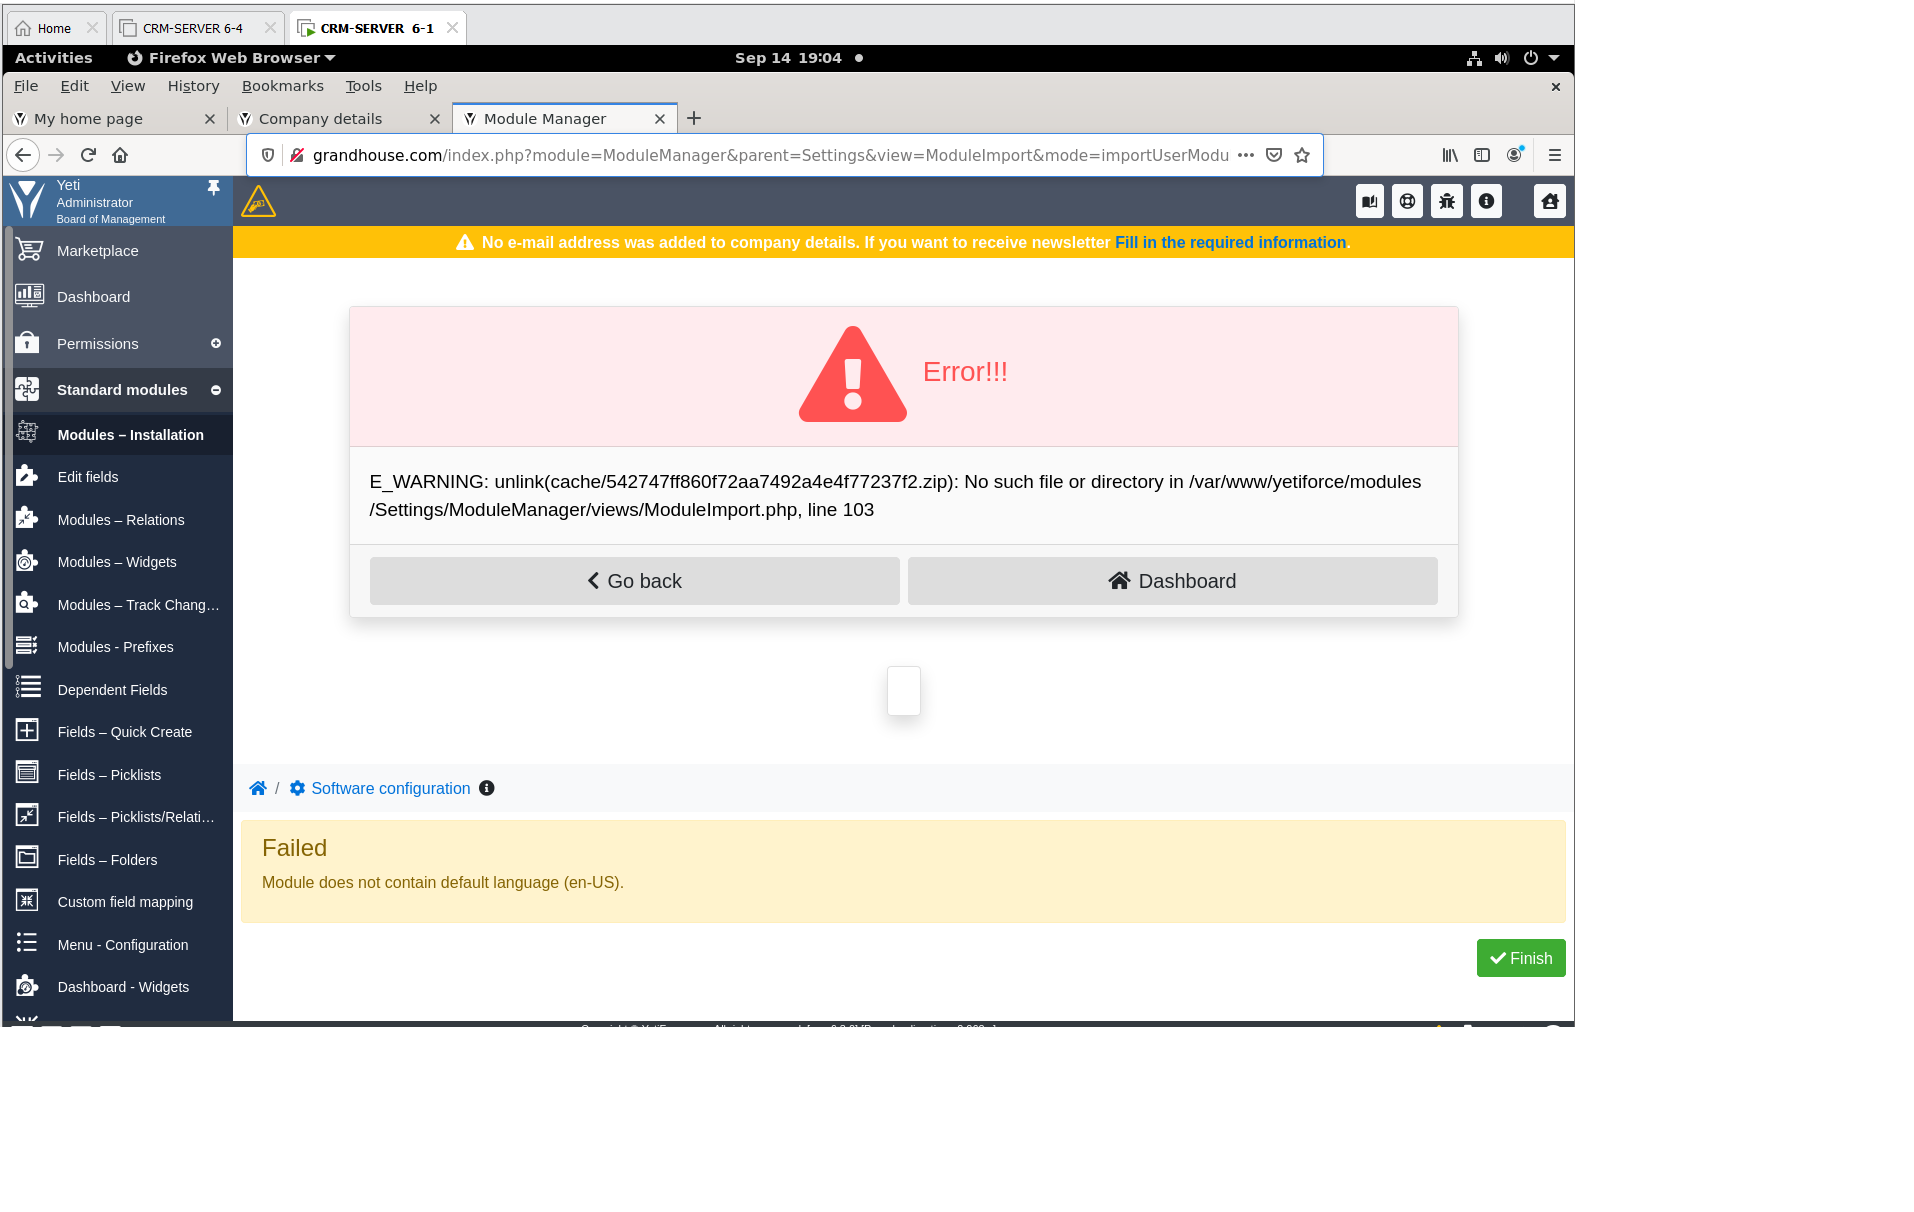Toggle tracking protection shield in address bar
The height and width of the screenshot is (1212, 1914).
267,155
